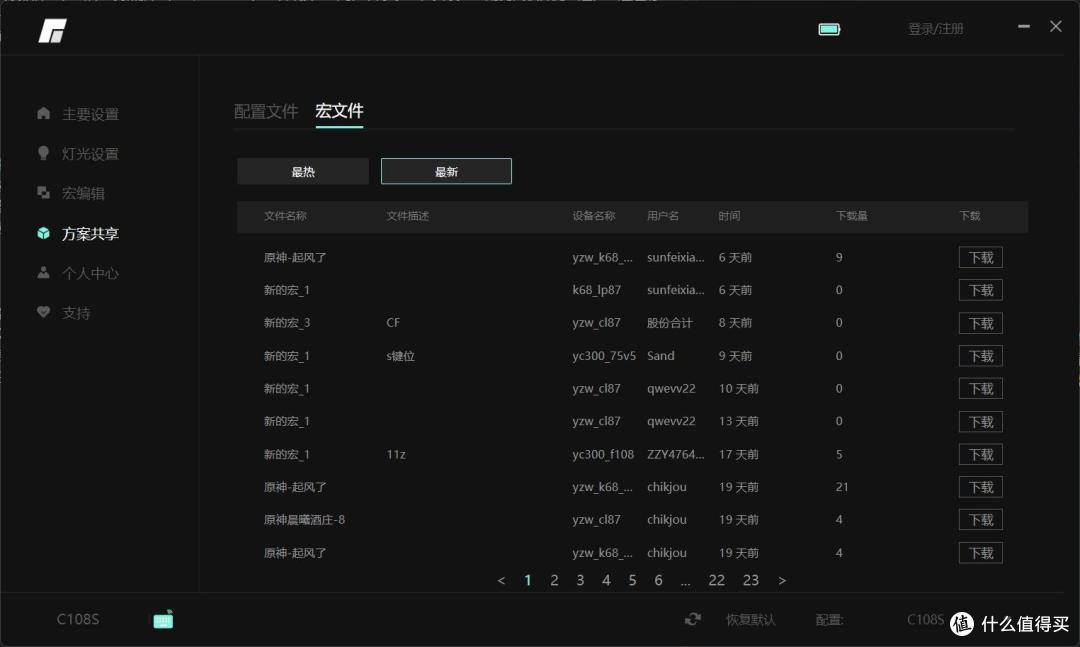Download the 11z macro from yc300_f108
1080x647 pixels.
tap(981, 455)
